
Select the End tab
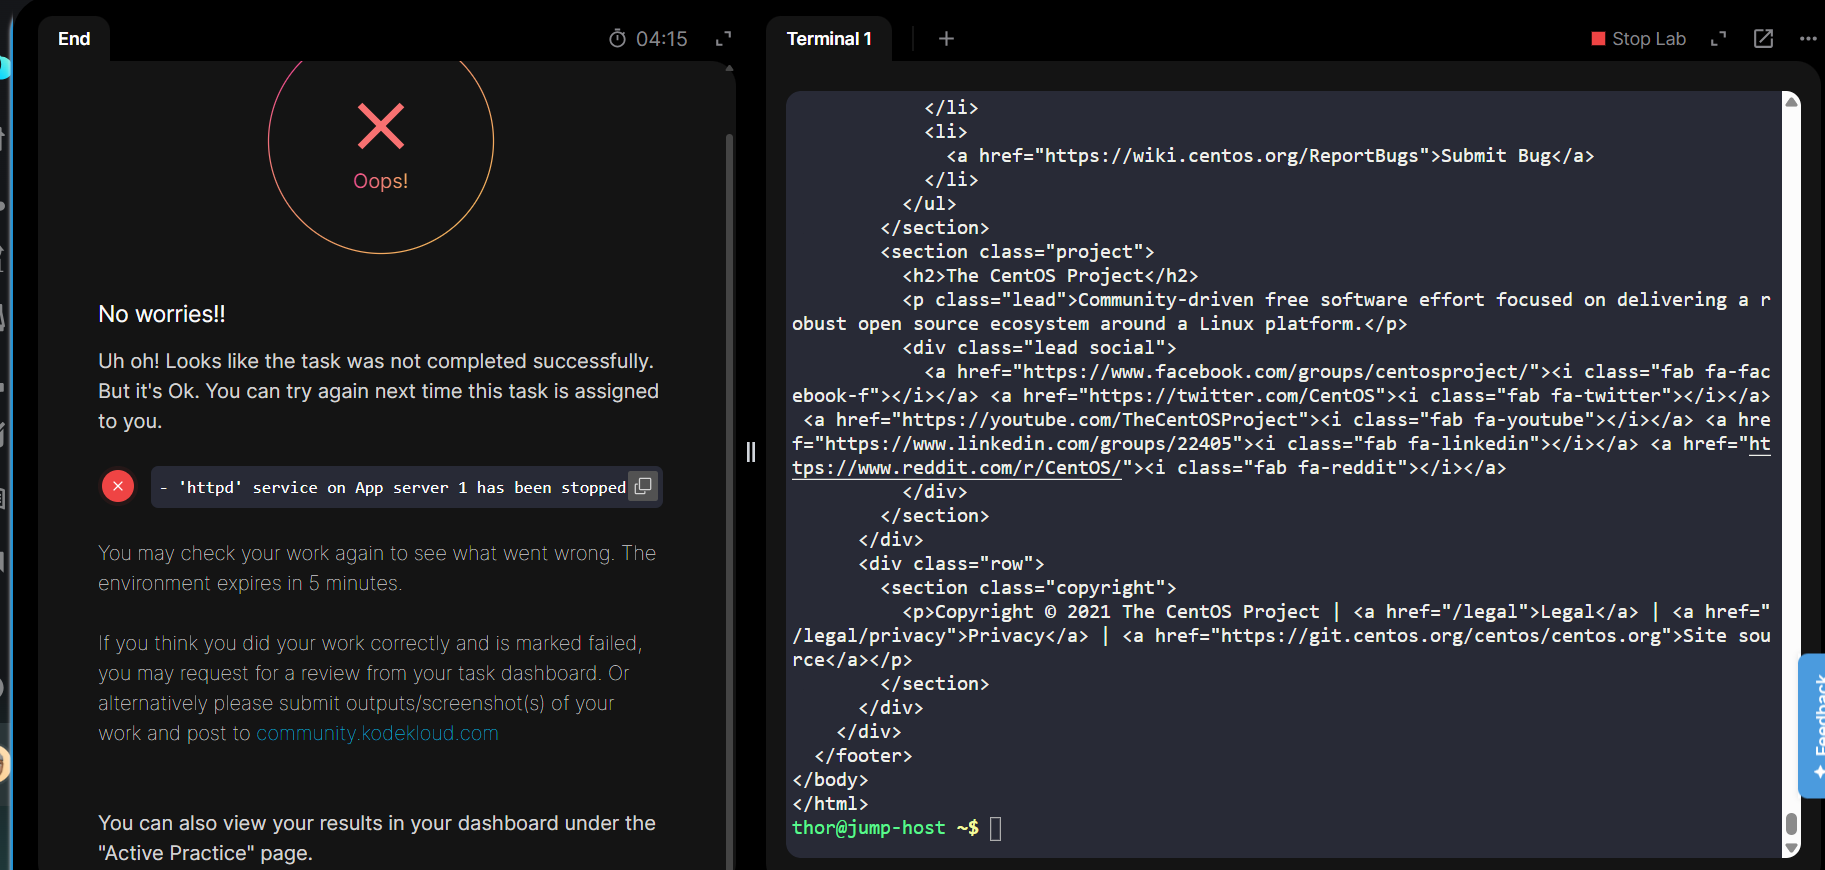click(74, 39)
